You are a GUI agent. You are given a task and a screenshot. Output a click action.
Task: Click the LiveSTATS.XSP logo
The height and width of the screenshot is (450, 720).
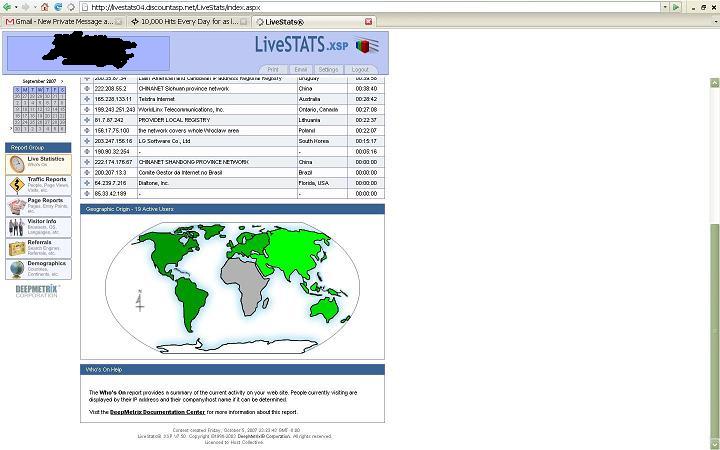[317, 45]
